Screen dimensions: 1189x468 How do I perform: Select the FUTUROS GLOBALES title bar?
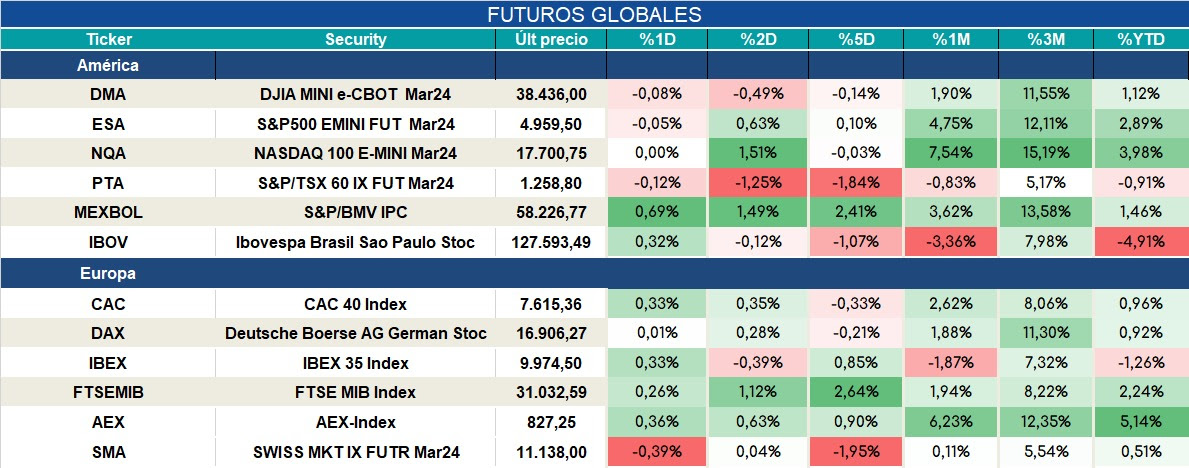tap(594, 14)
